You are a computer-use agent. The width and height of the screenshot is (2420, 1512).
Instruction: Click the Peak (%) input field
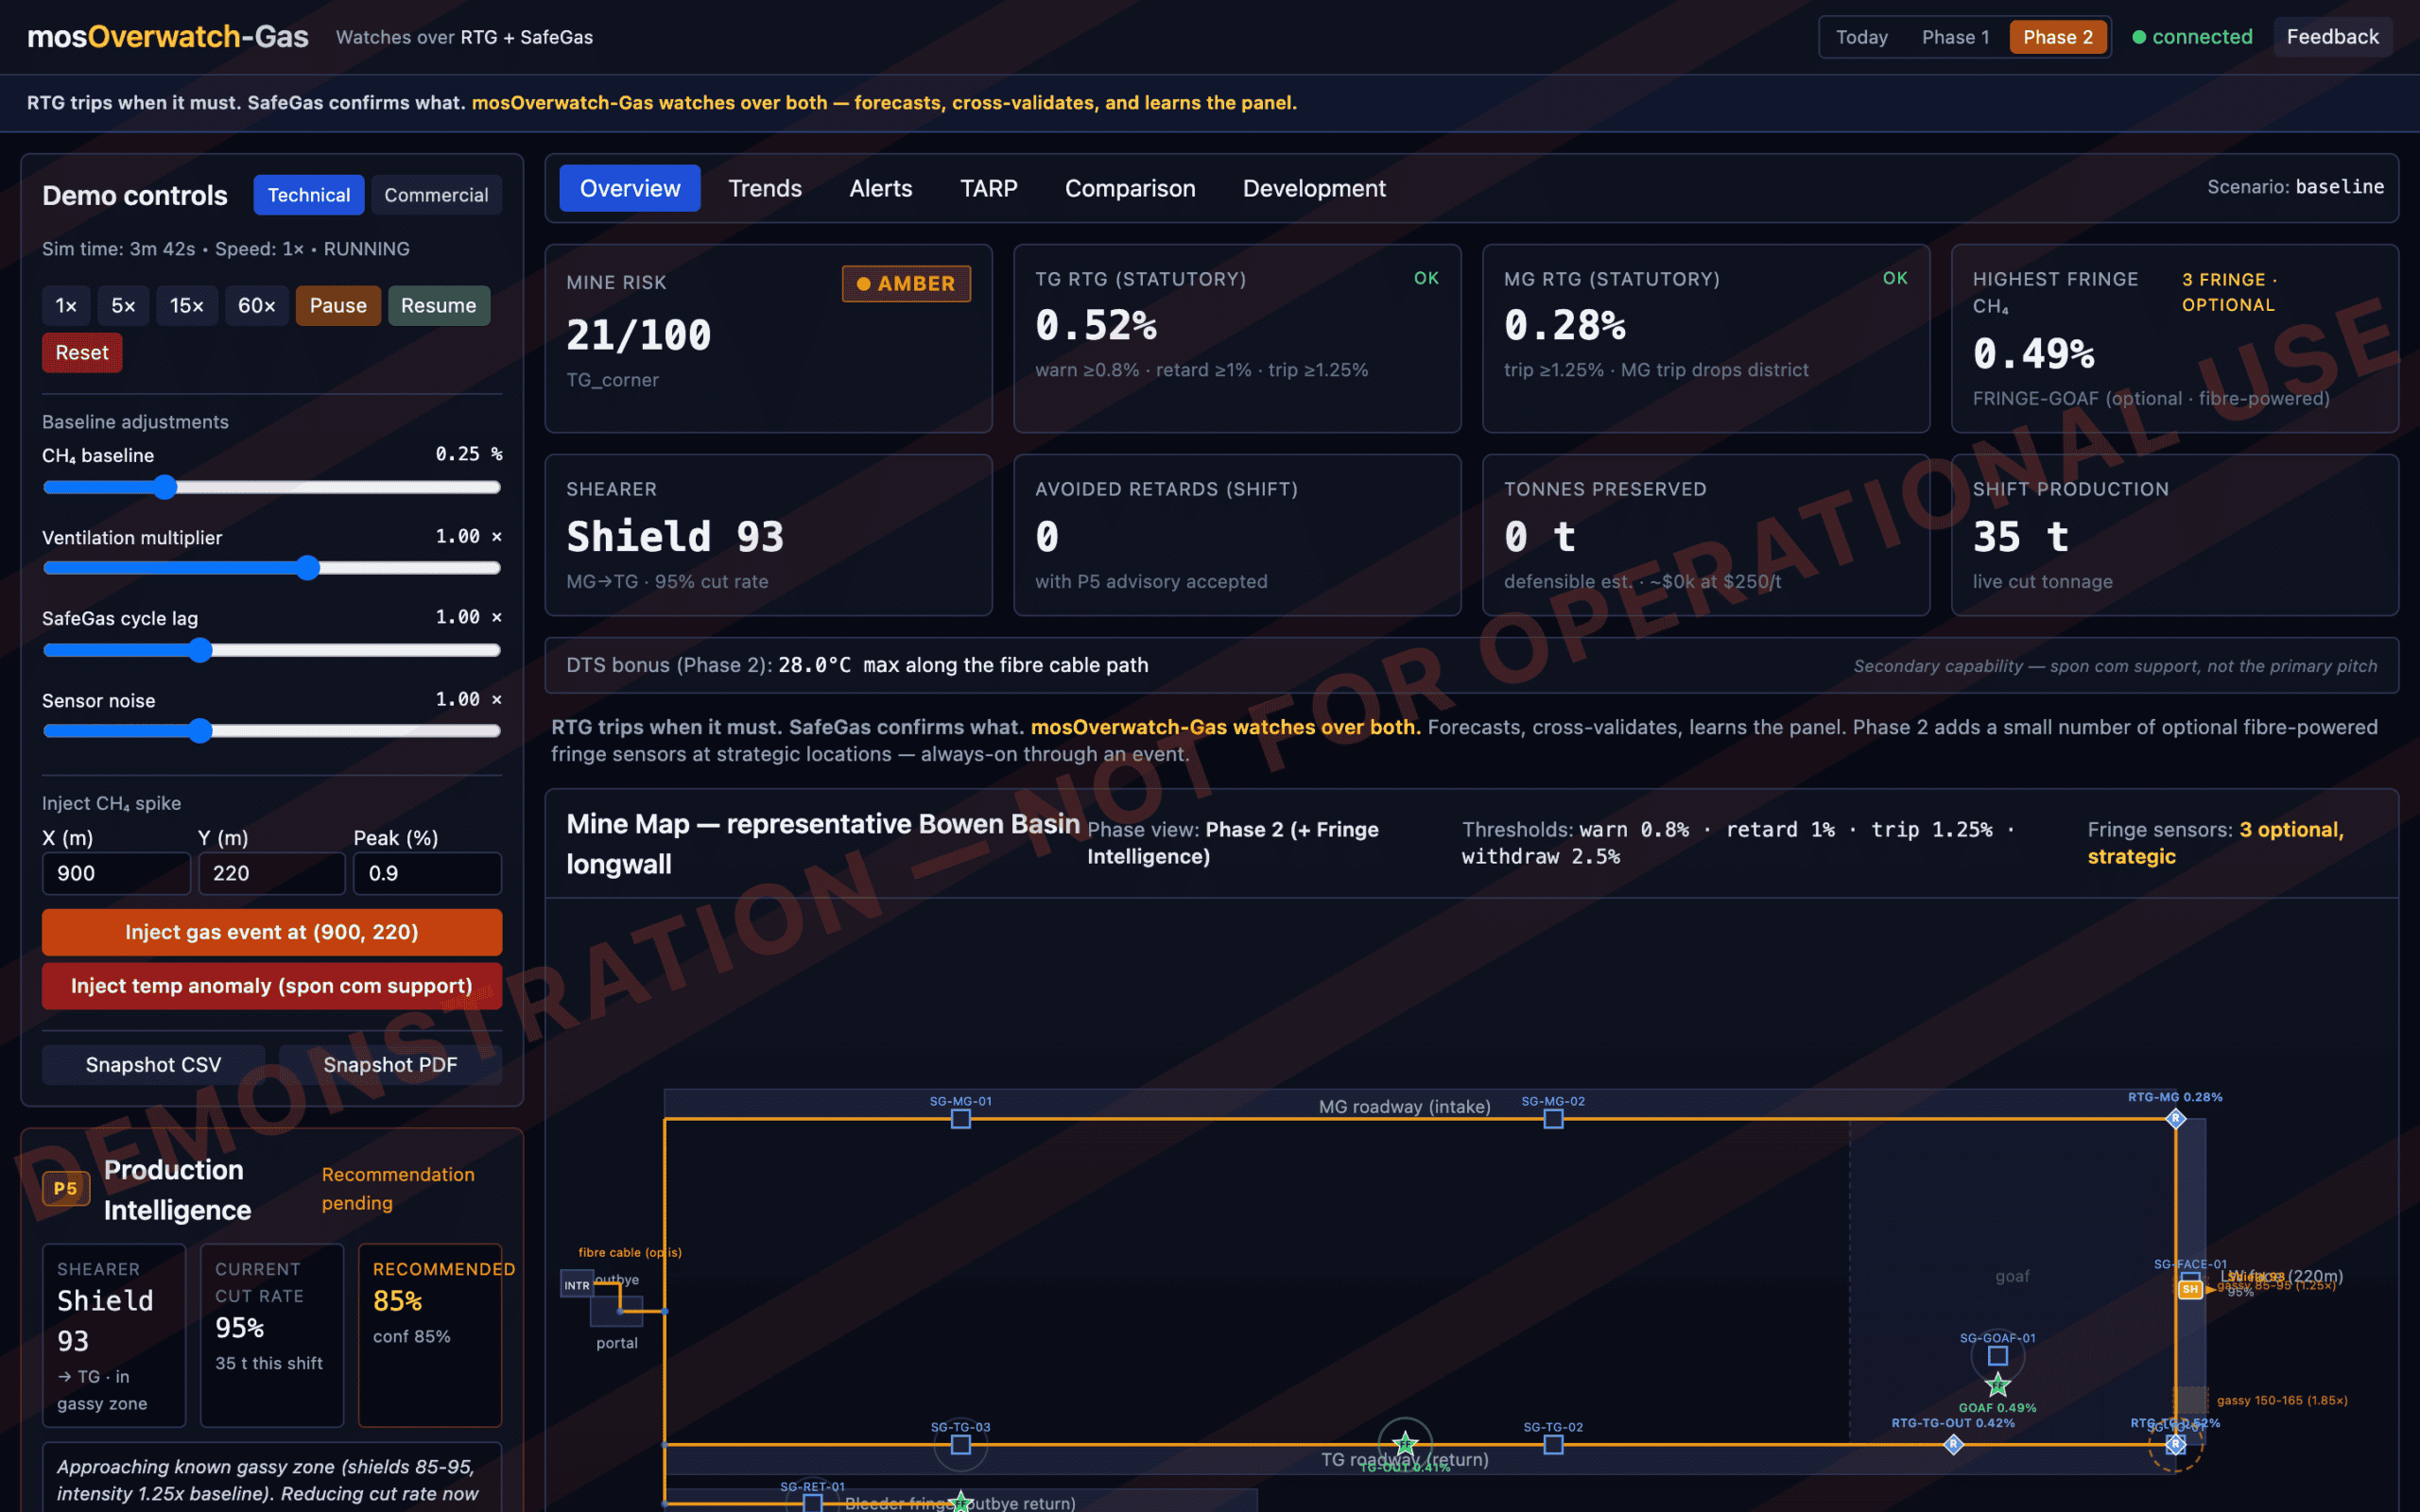pos(428,874)
